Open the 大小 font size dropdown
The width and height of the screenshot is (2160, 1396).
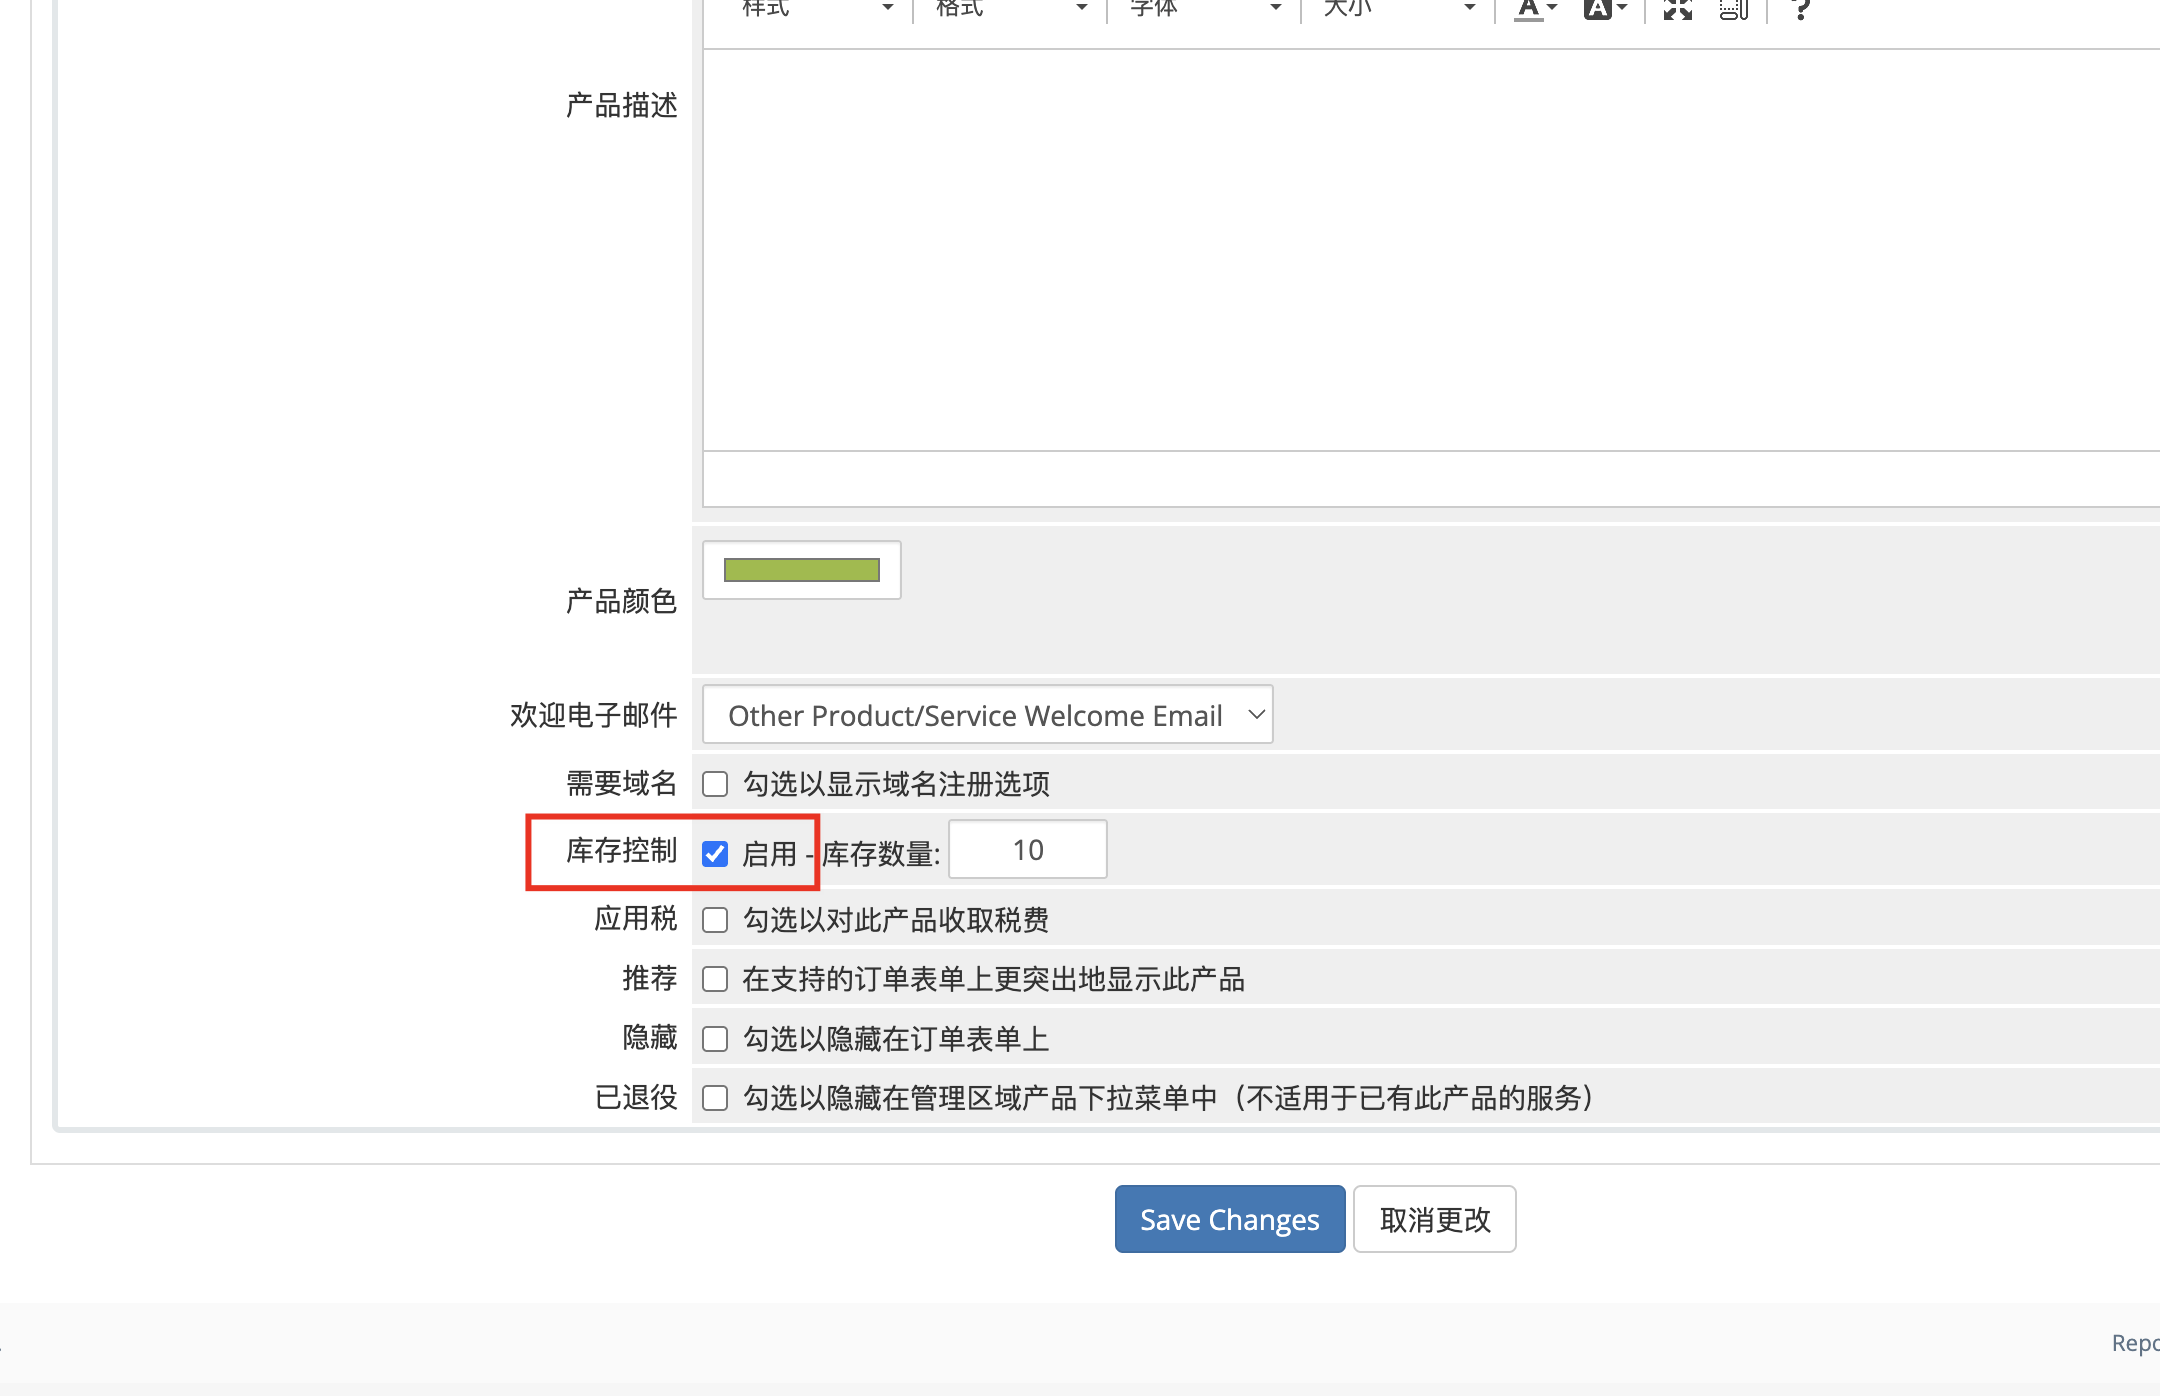tap(1398, 9)
